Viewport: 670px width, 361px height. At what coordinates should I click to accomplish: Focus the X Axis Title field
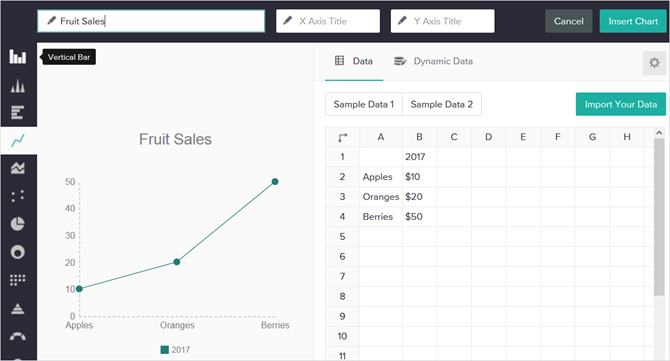(x=328, y=21)
